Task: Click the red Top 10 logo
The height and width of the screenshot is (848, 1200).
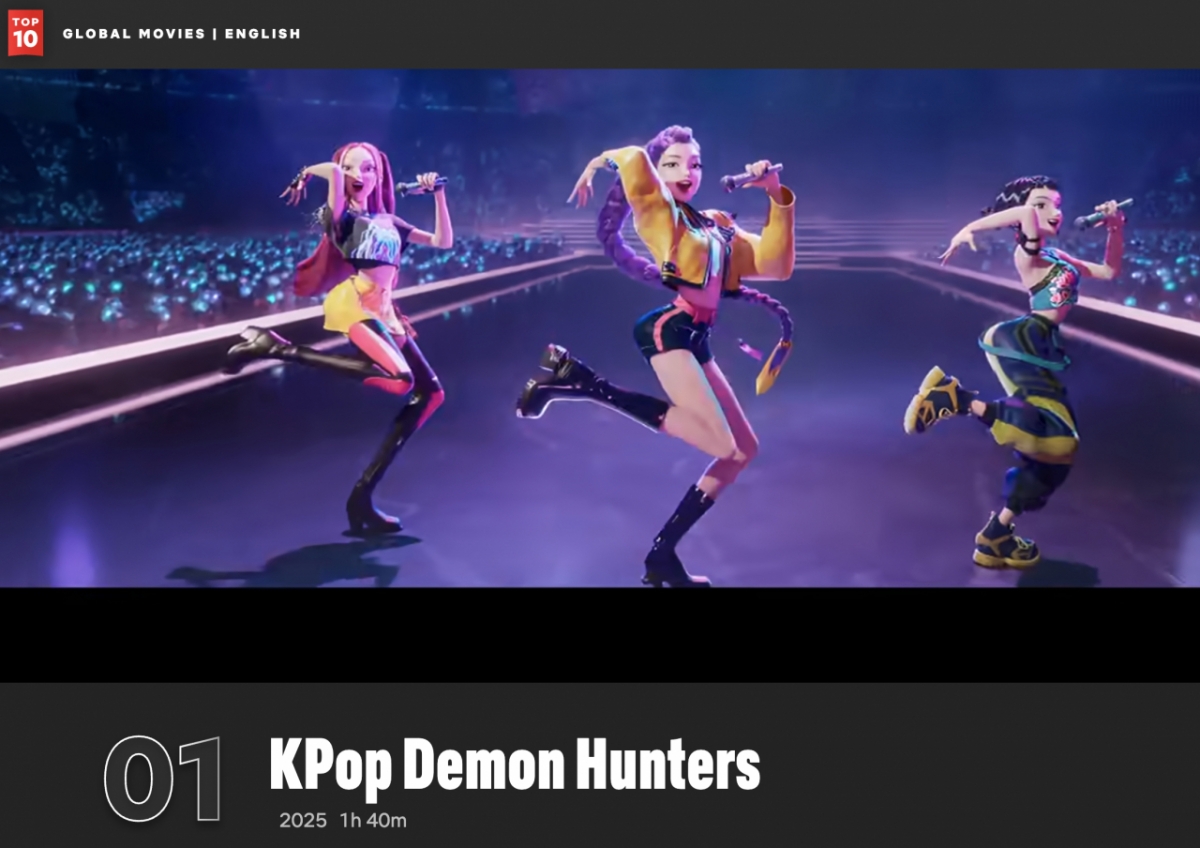Action: pos(25,33)
